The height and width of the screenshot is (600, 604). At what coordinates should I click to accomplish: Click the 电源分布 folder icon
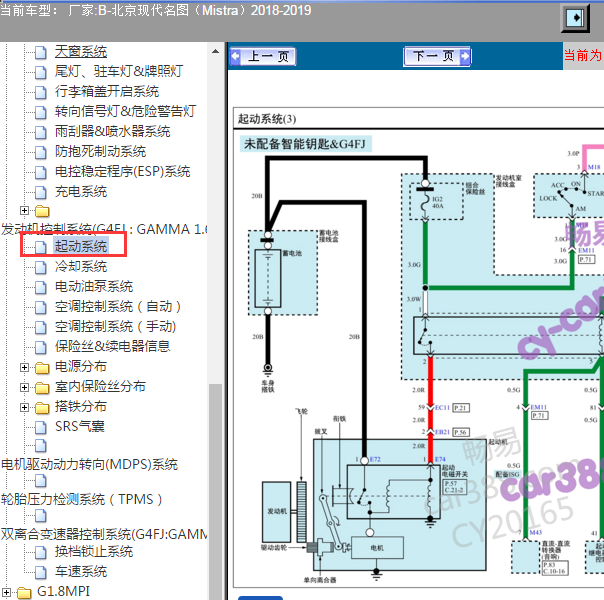(x=42, y=368)
